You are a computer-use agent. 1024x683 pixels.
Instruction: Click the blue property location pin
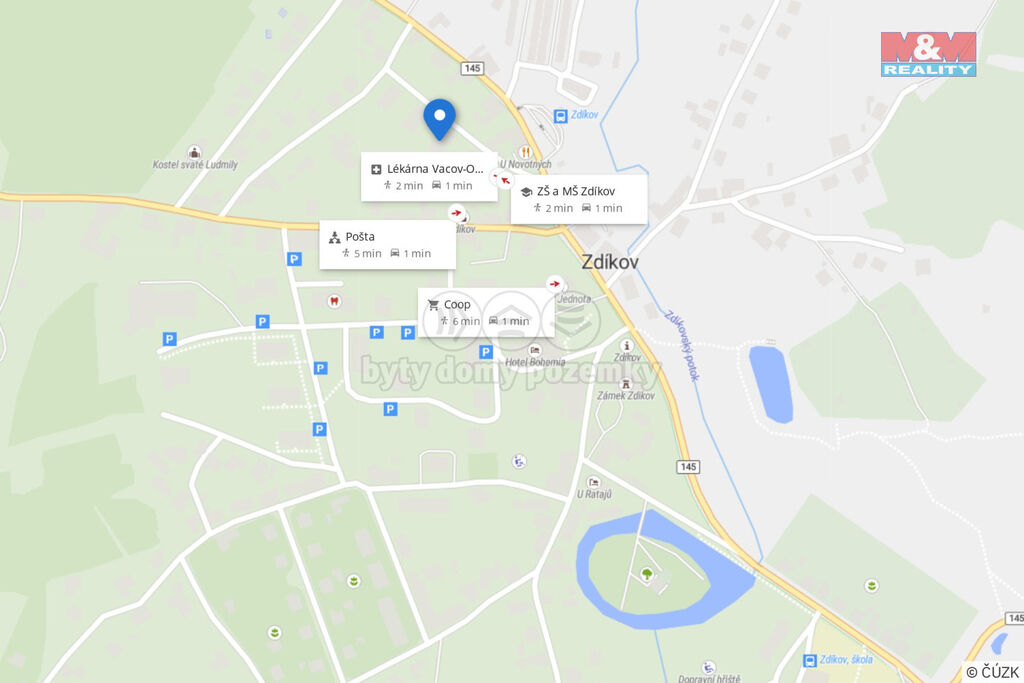(440, 119)
